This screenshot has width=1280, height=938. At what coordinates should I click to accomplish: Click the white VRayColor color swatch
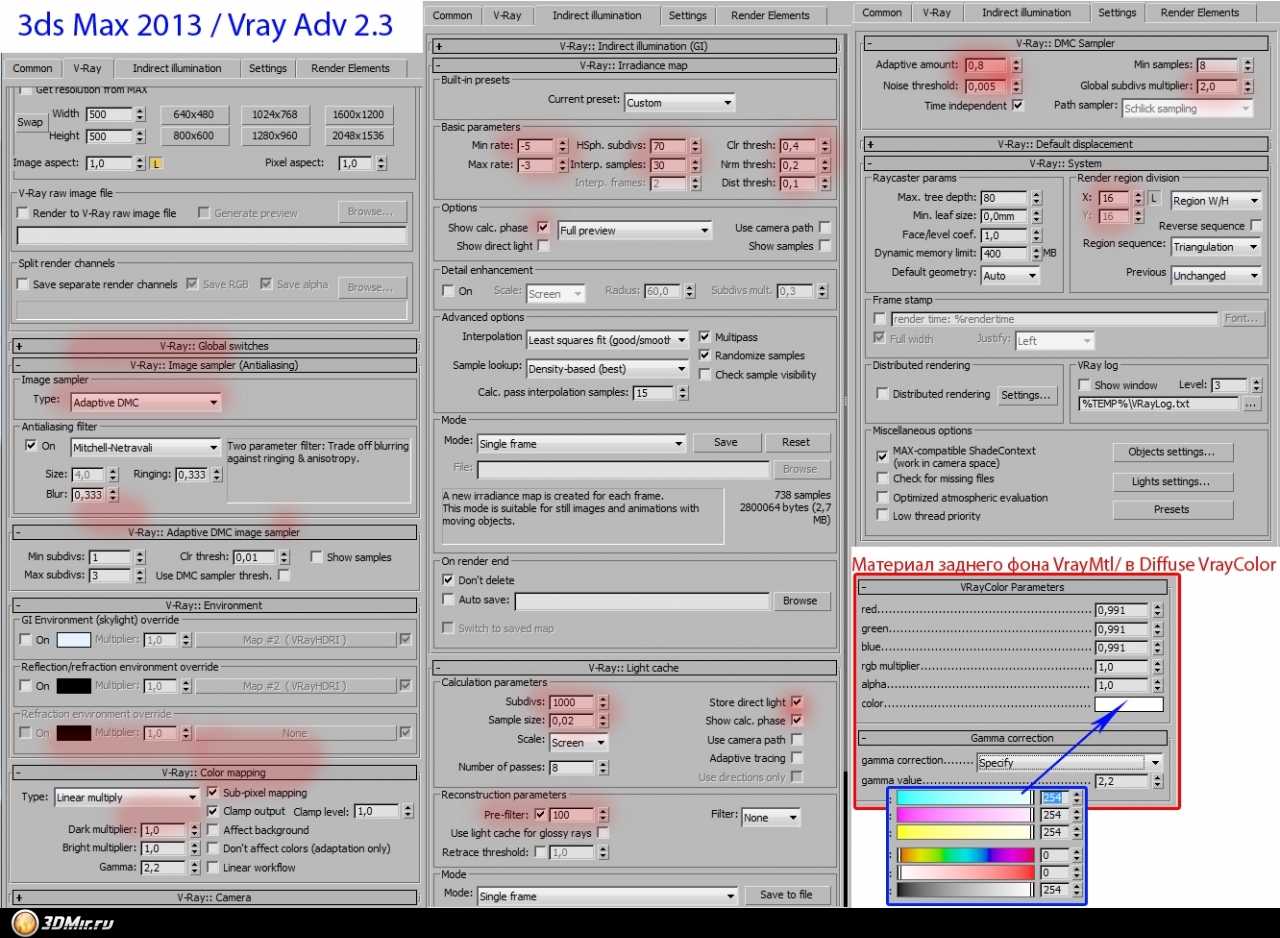pos(1129,705)
